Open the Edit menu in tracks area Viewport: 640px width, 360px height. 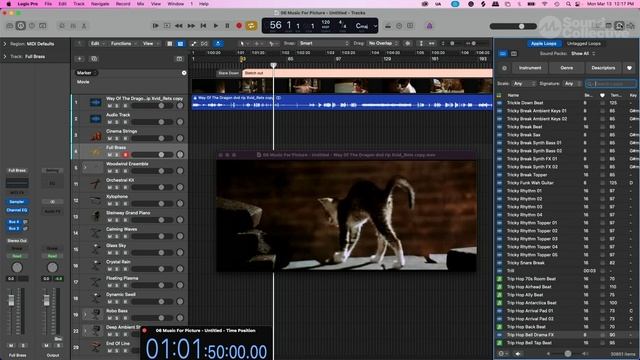[97, 43]
